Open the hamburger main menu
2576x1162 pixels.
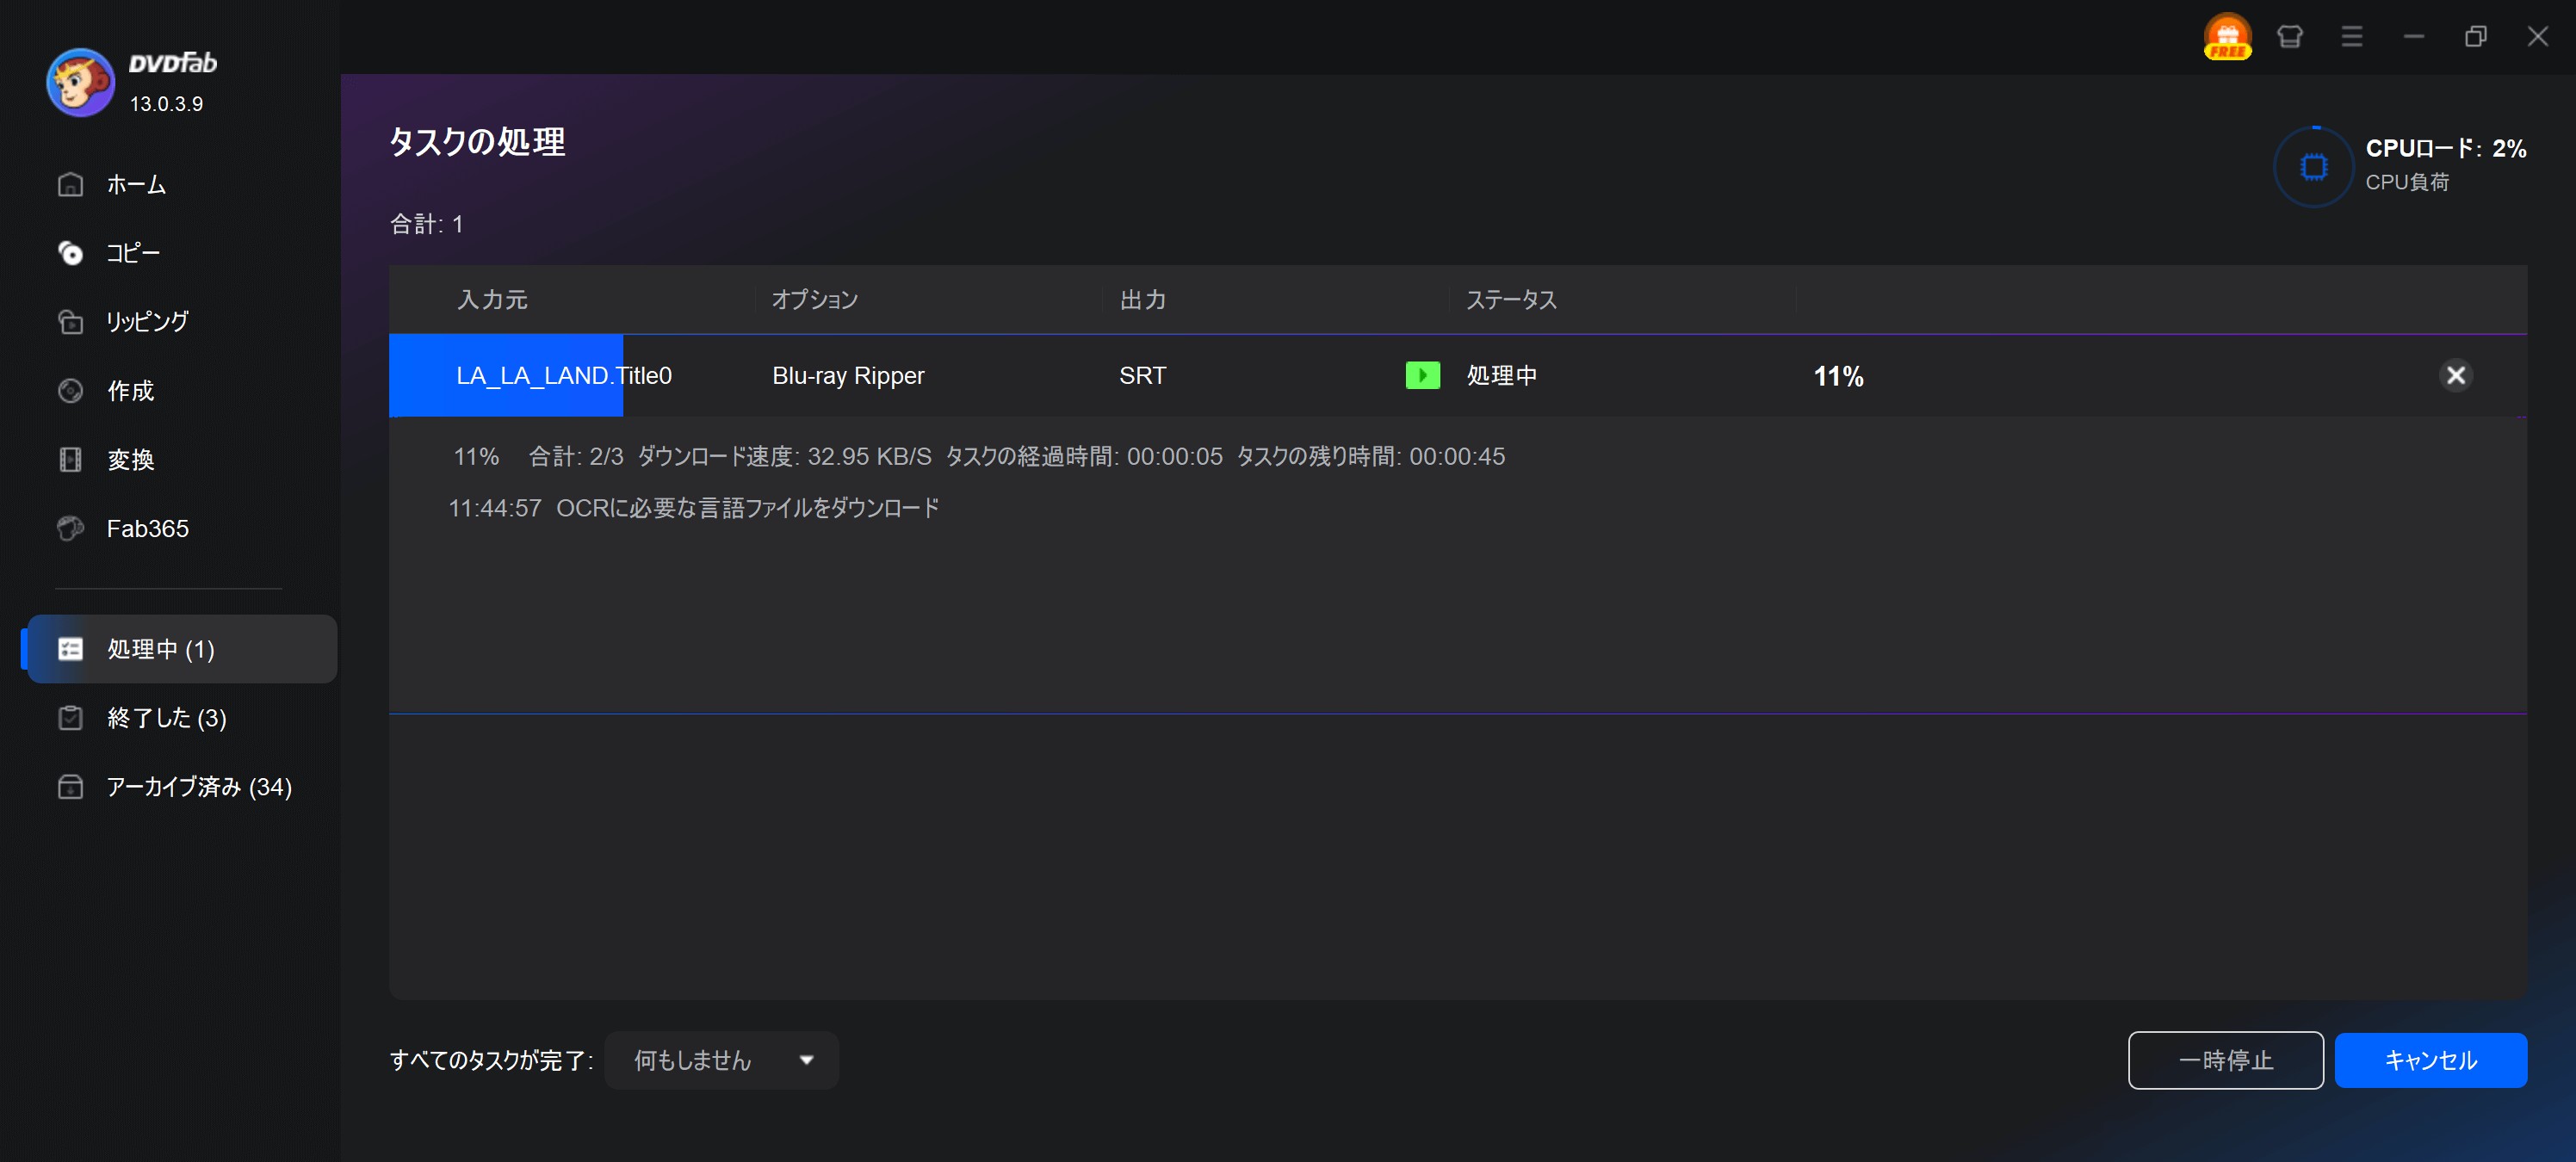click(2351, 37)
